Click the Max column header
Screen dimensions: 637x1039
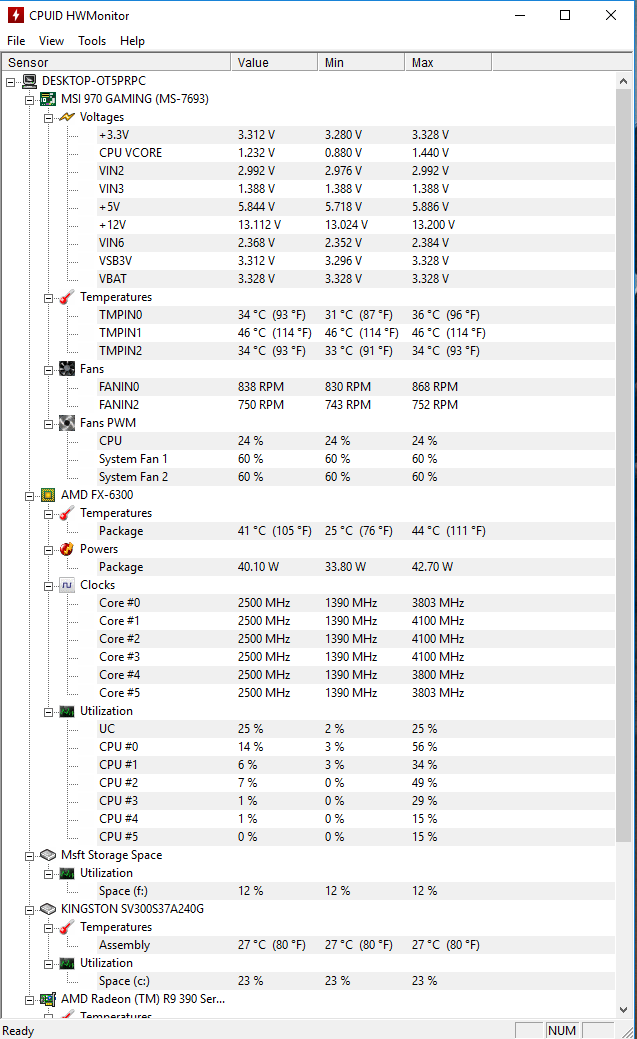448,62
